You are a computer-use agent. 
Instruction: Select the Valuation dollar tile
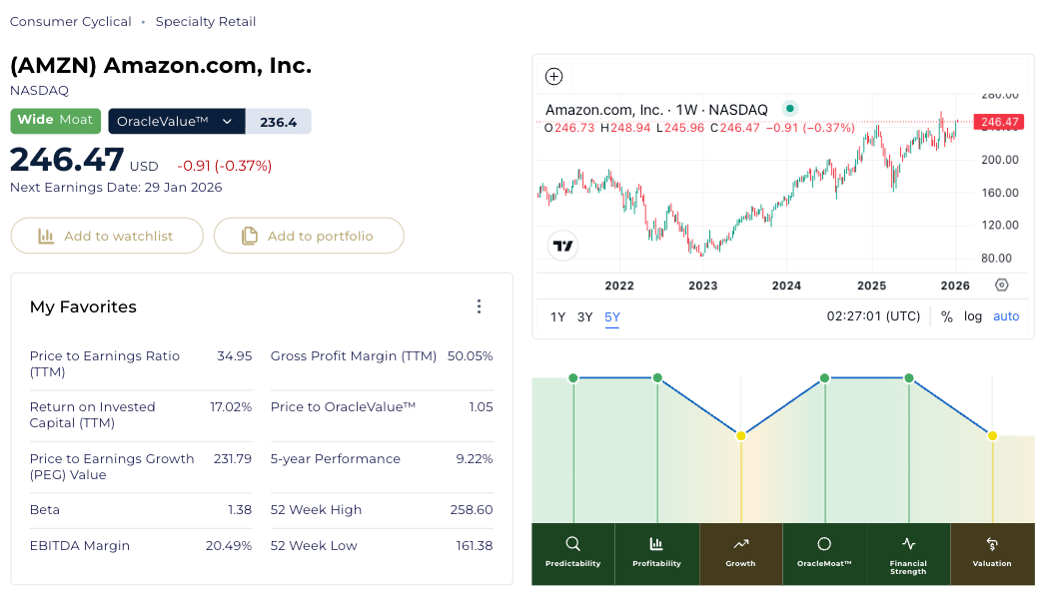pos(992,553)
